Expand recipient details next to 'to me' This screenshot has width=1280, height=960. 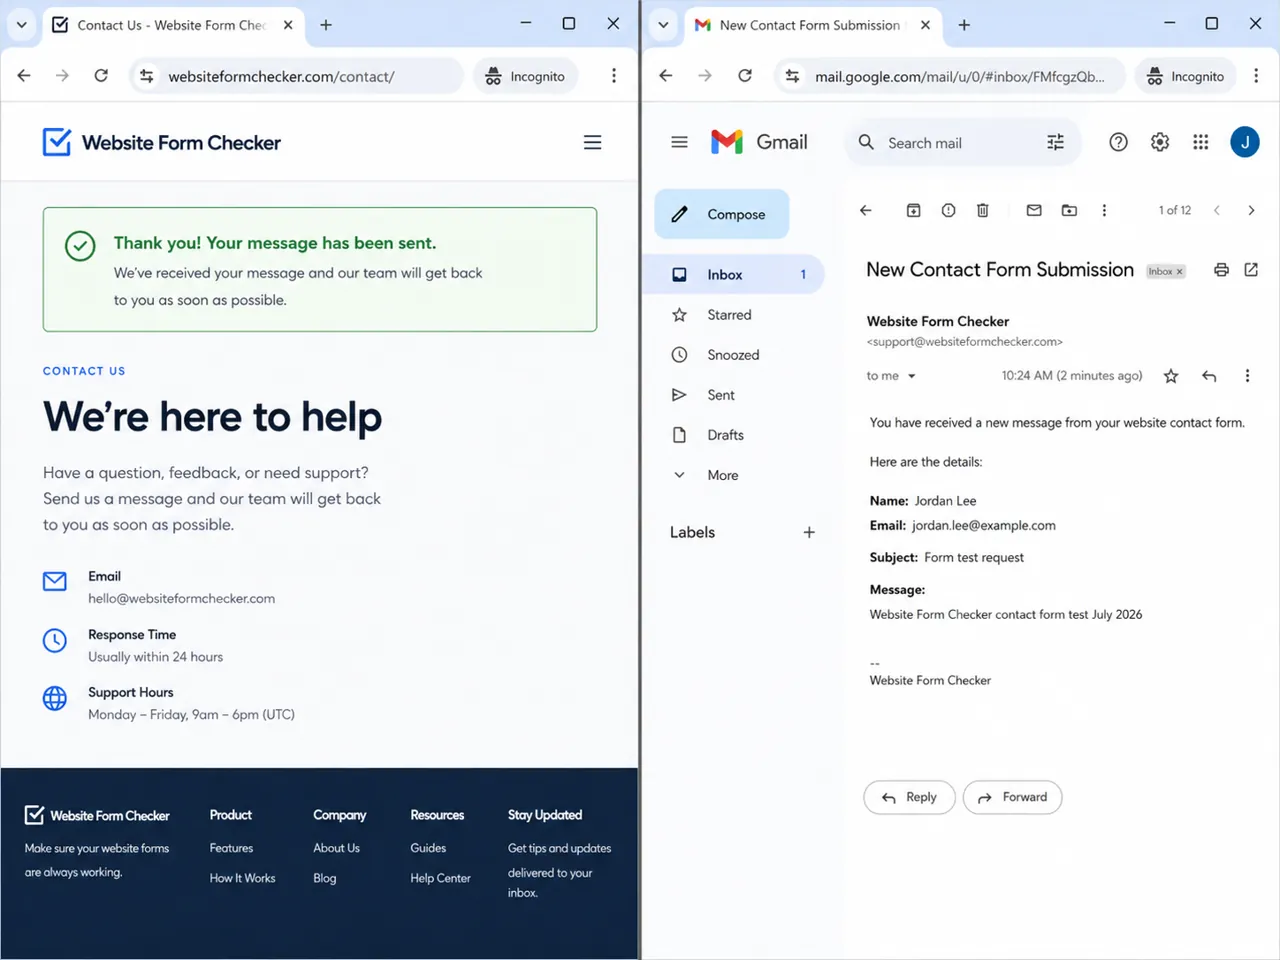(x=911, y=376)
